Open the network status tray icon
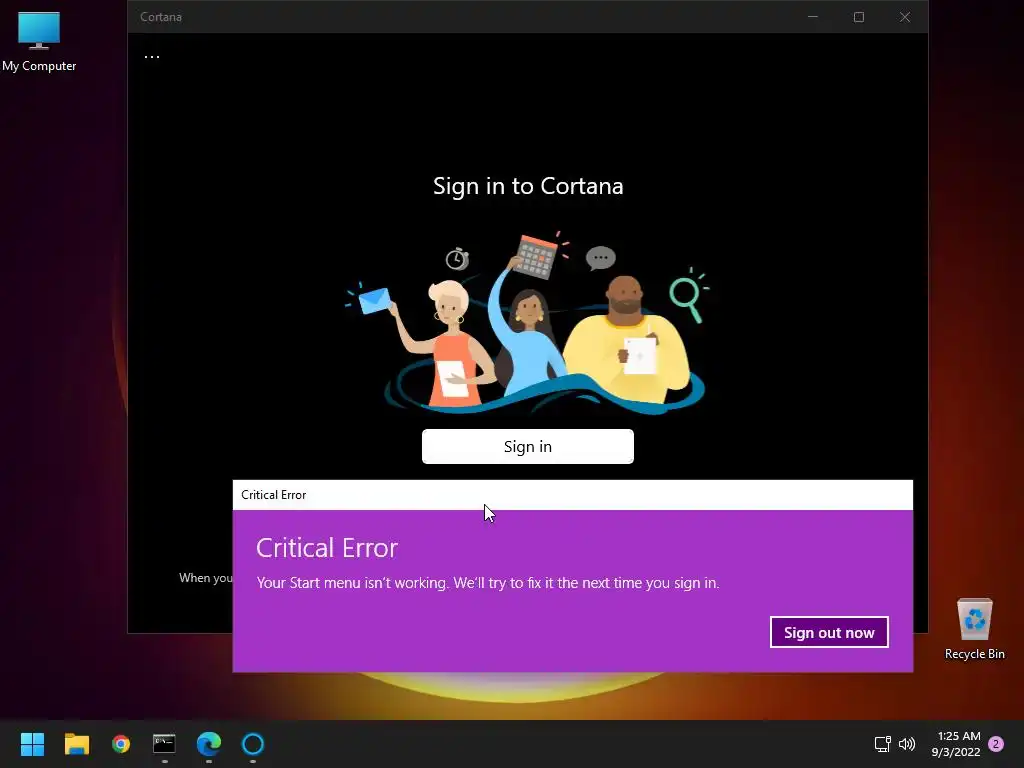Image resolution: width=1024 pixels, height=768 pixels. [x=882, y=744]
